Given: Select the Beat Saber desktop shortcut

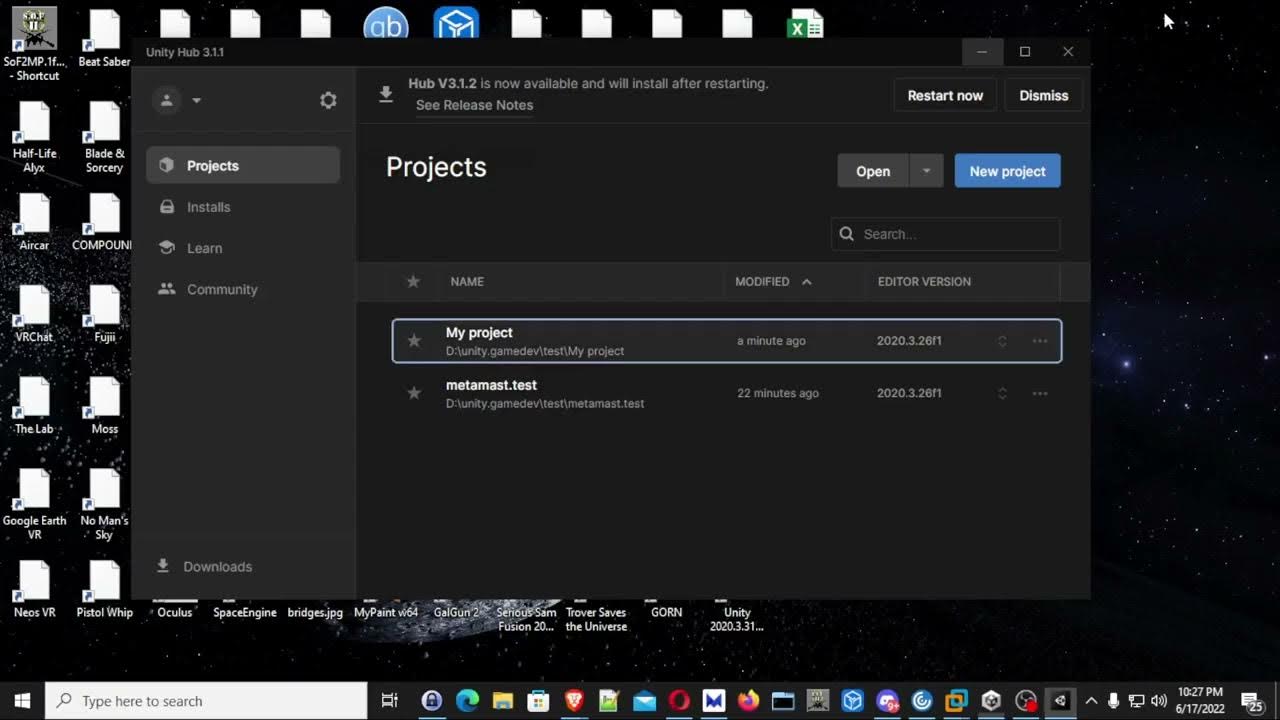Looking at the screenshot, I should tap(104, 40).
